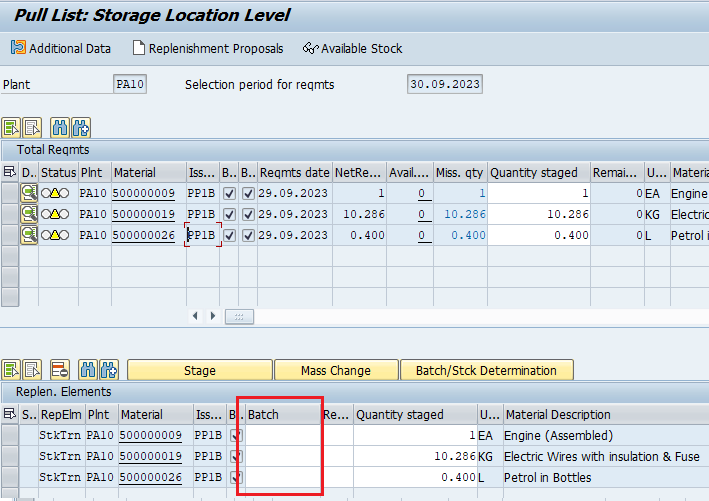The width and height of the screenshot is (709, 501).
Task: Open Total Reqmts table column configuration icon
Action: pyautogui.click(x=10, y=173)
